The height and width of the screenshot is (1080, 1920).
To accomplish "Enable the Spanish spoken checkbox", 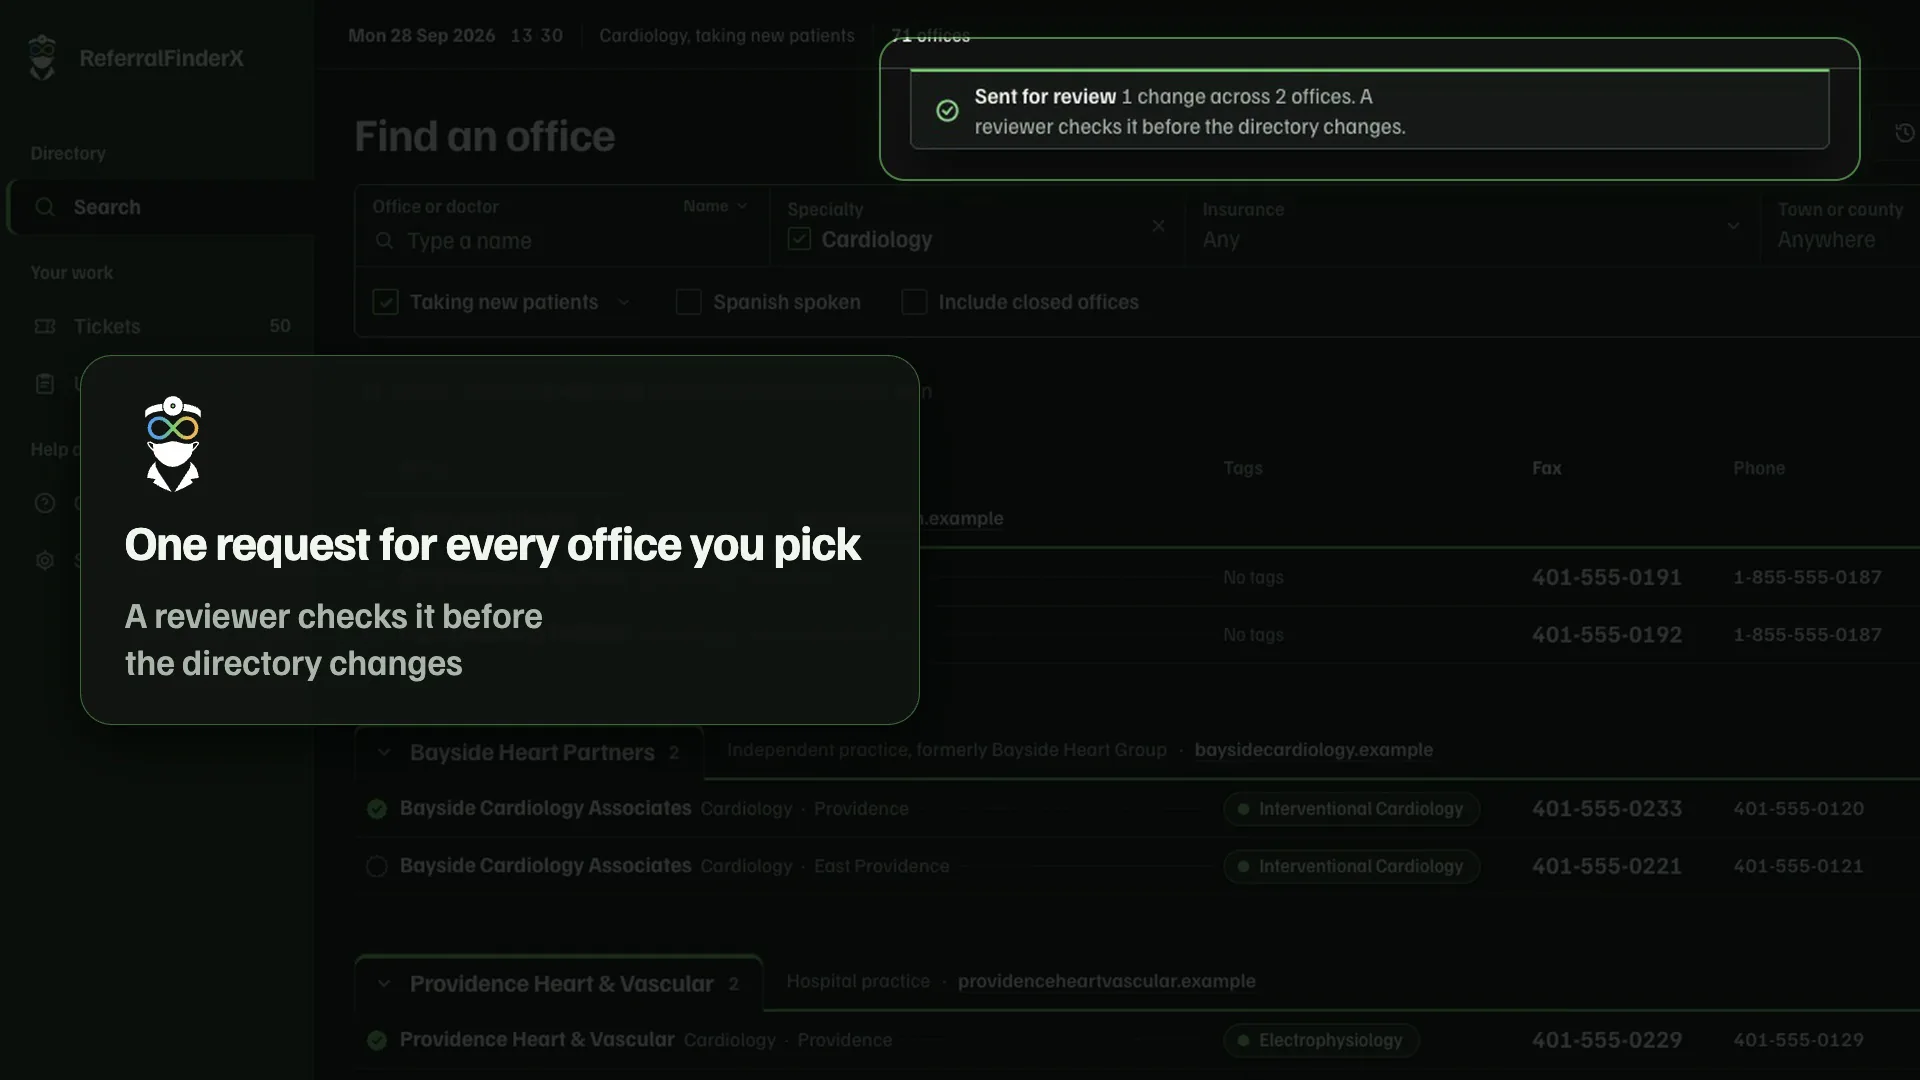I will [688, 302].
